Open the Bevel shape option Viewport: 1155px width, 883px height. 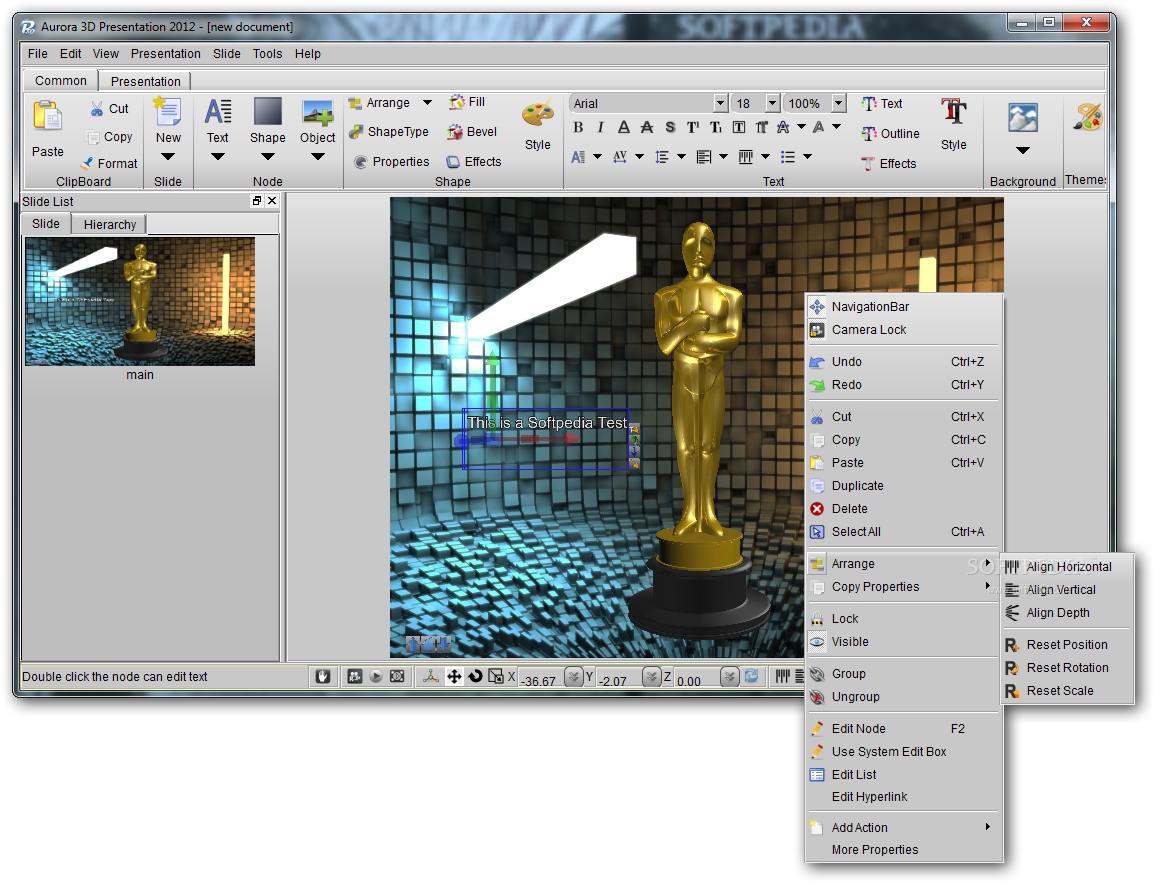coord(472,132)
